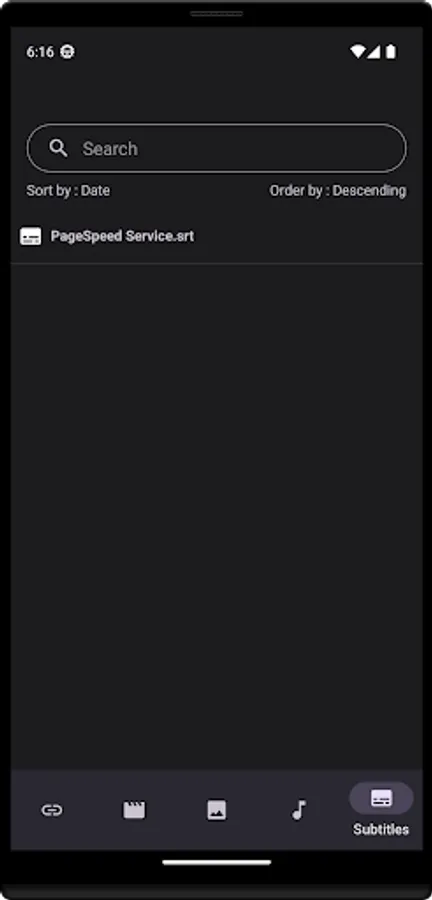Open the PageSpeed Service.srt file entry
The width and height of the screenshot is (432, 900).
click(x=216, y=236)
